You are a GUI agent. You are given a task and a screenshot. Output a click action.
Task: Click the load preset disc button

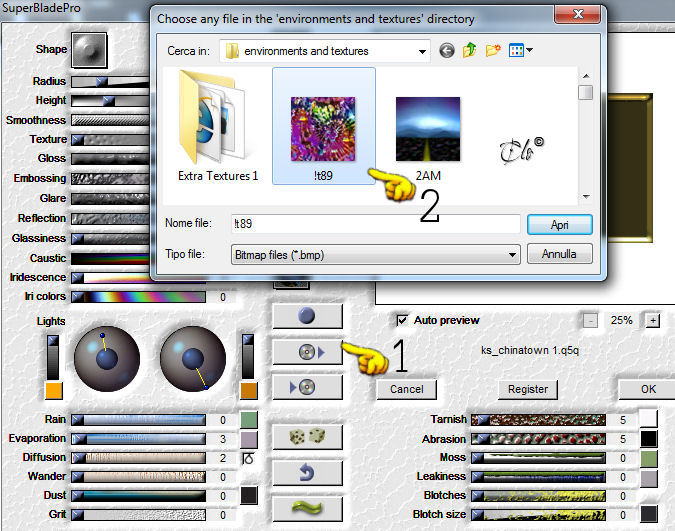pyautogui.click(x=307, y=352)
